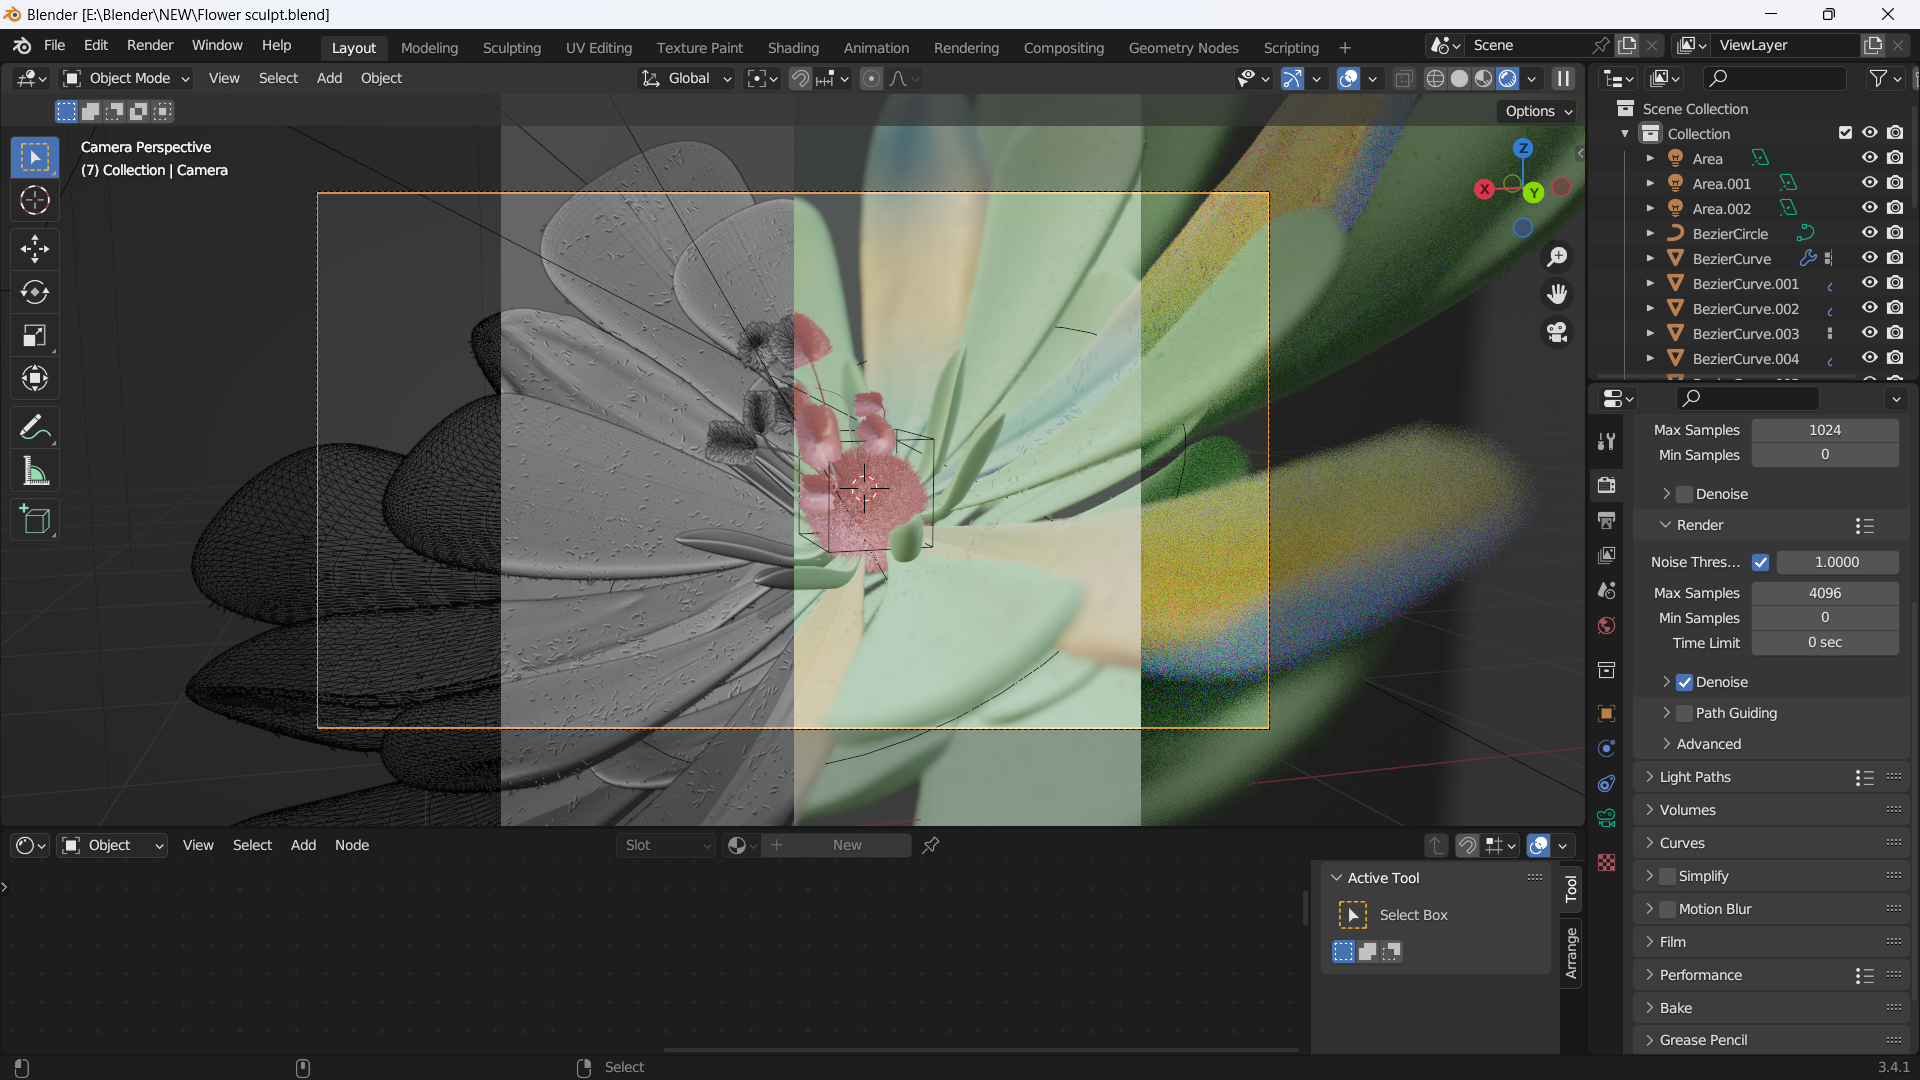Pause viewport render preview
The image size is (1920, 1080).
(1563, 78)
